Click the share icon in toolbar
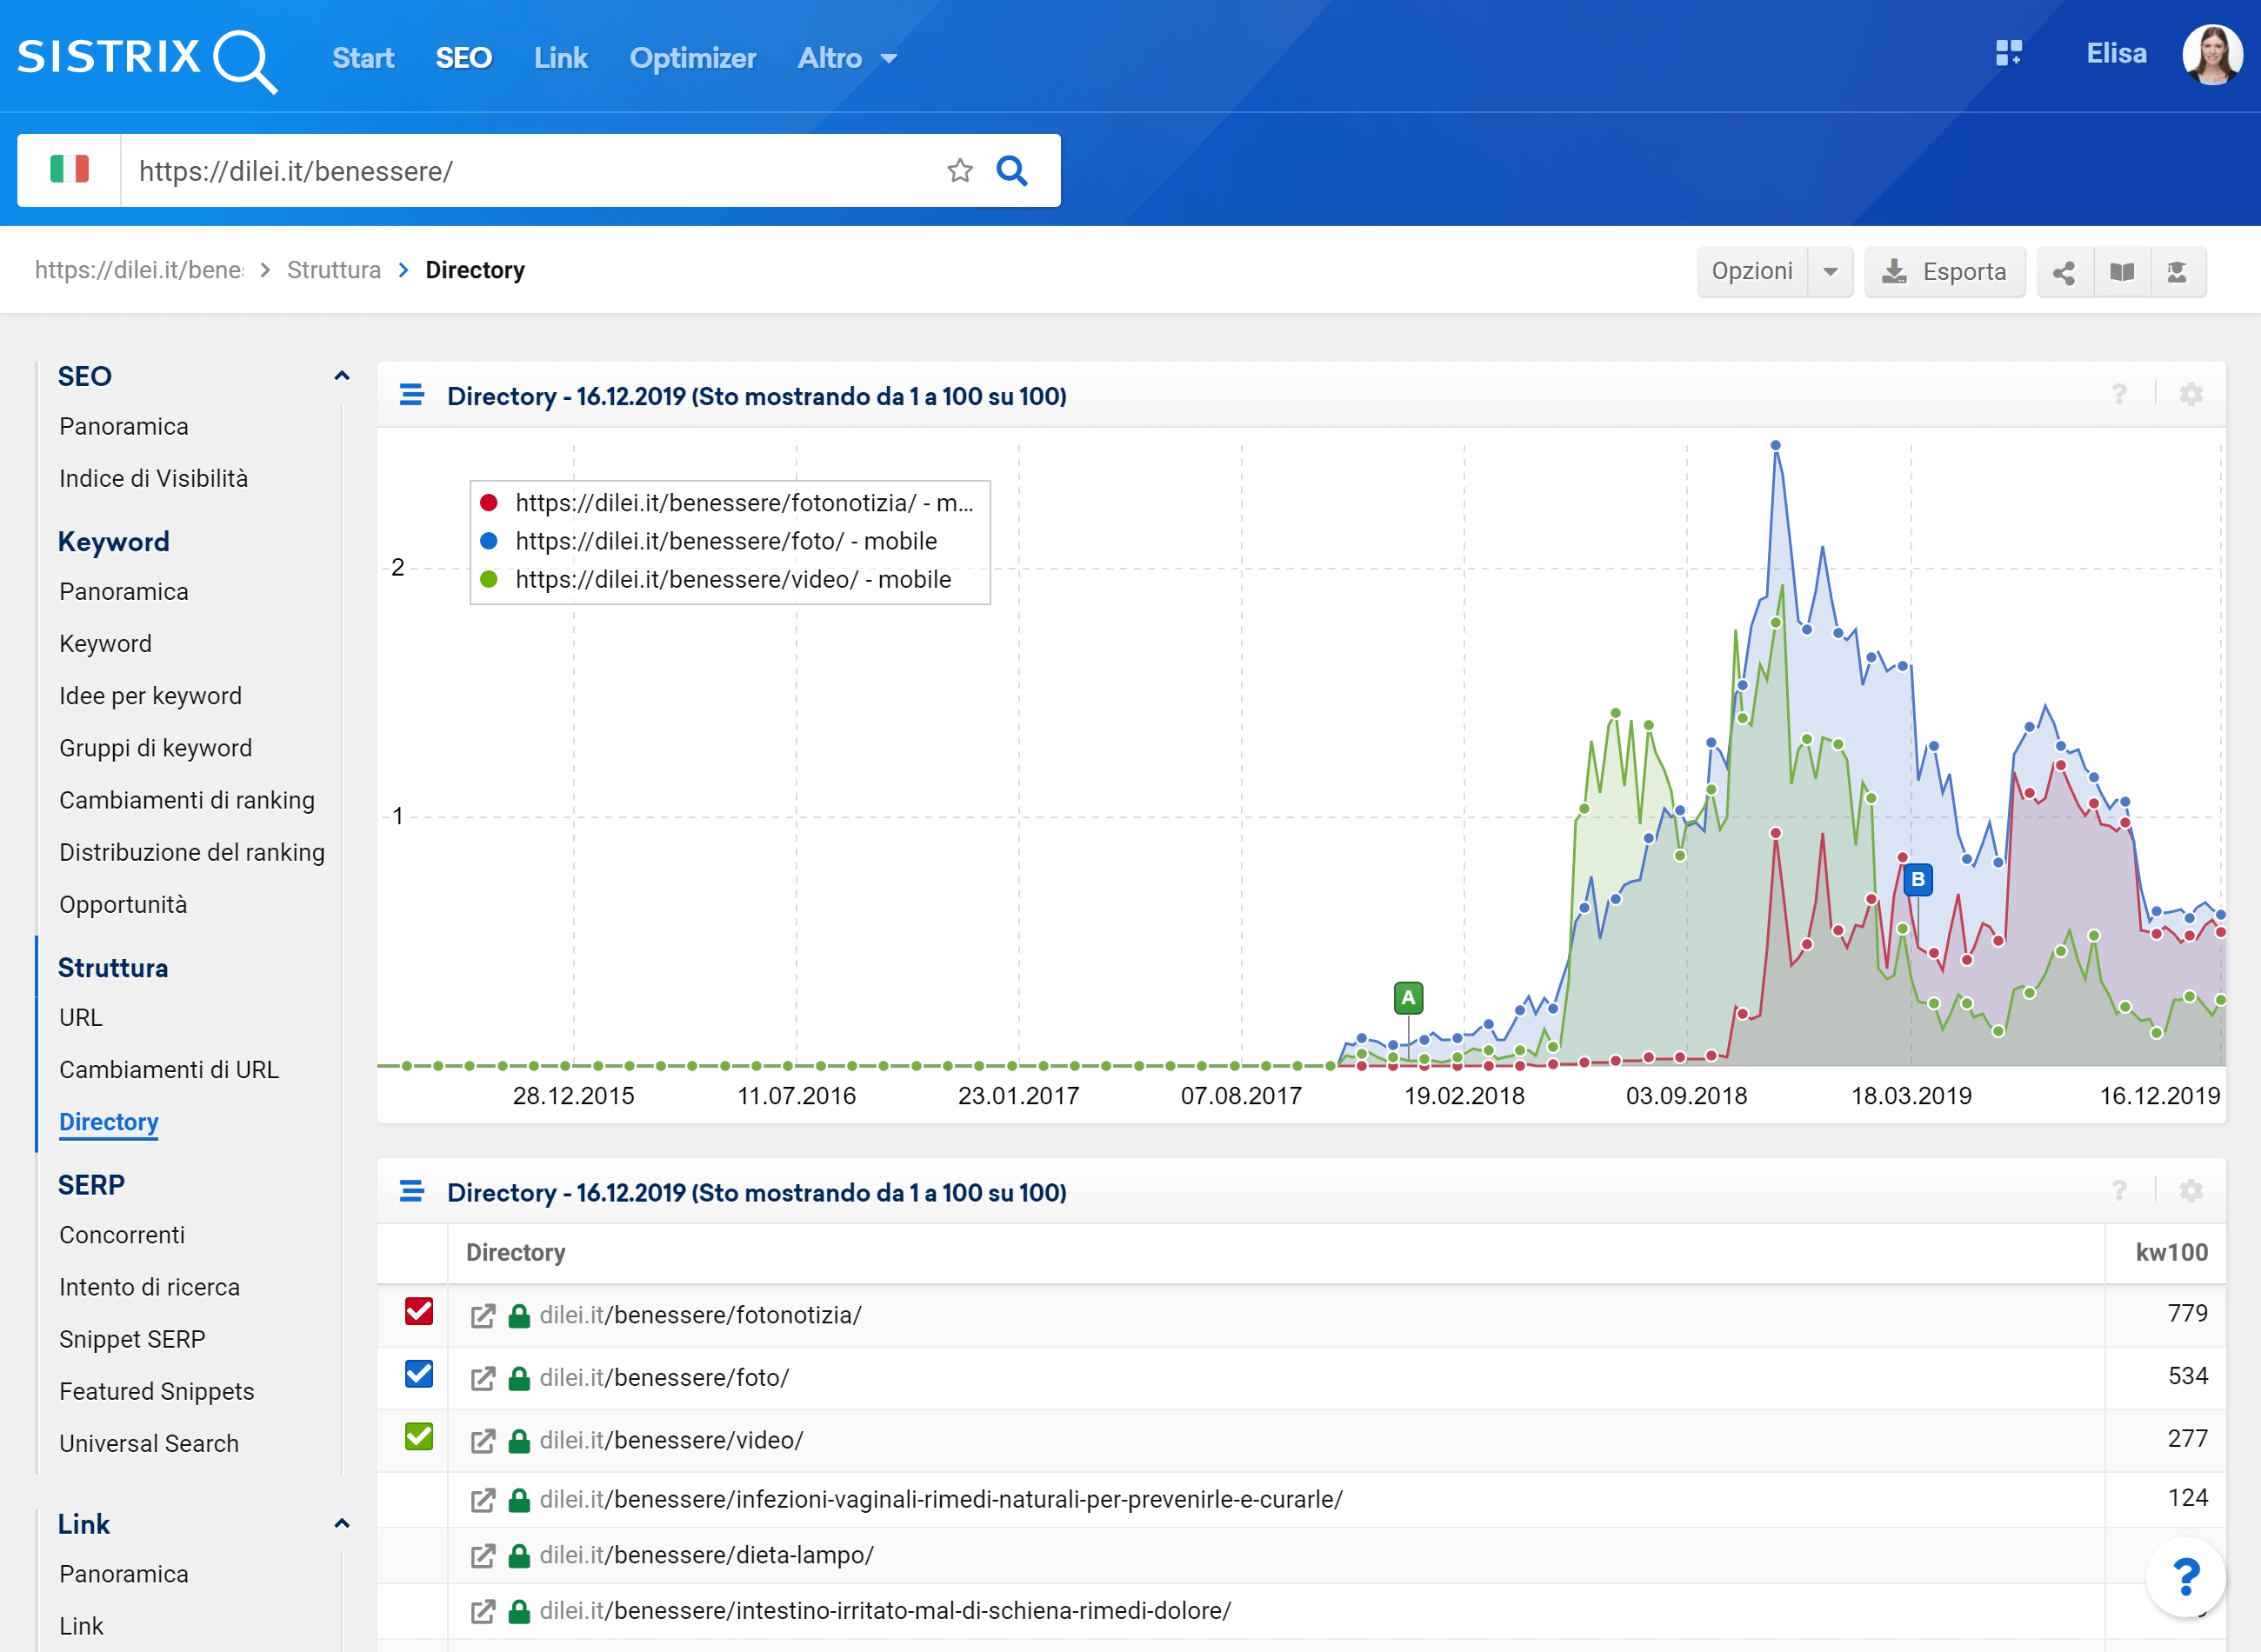The height and width of the screenshot is (1652, 2261). (2063, 272)
